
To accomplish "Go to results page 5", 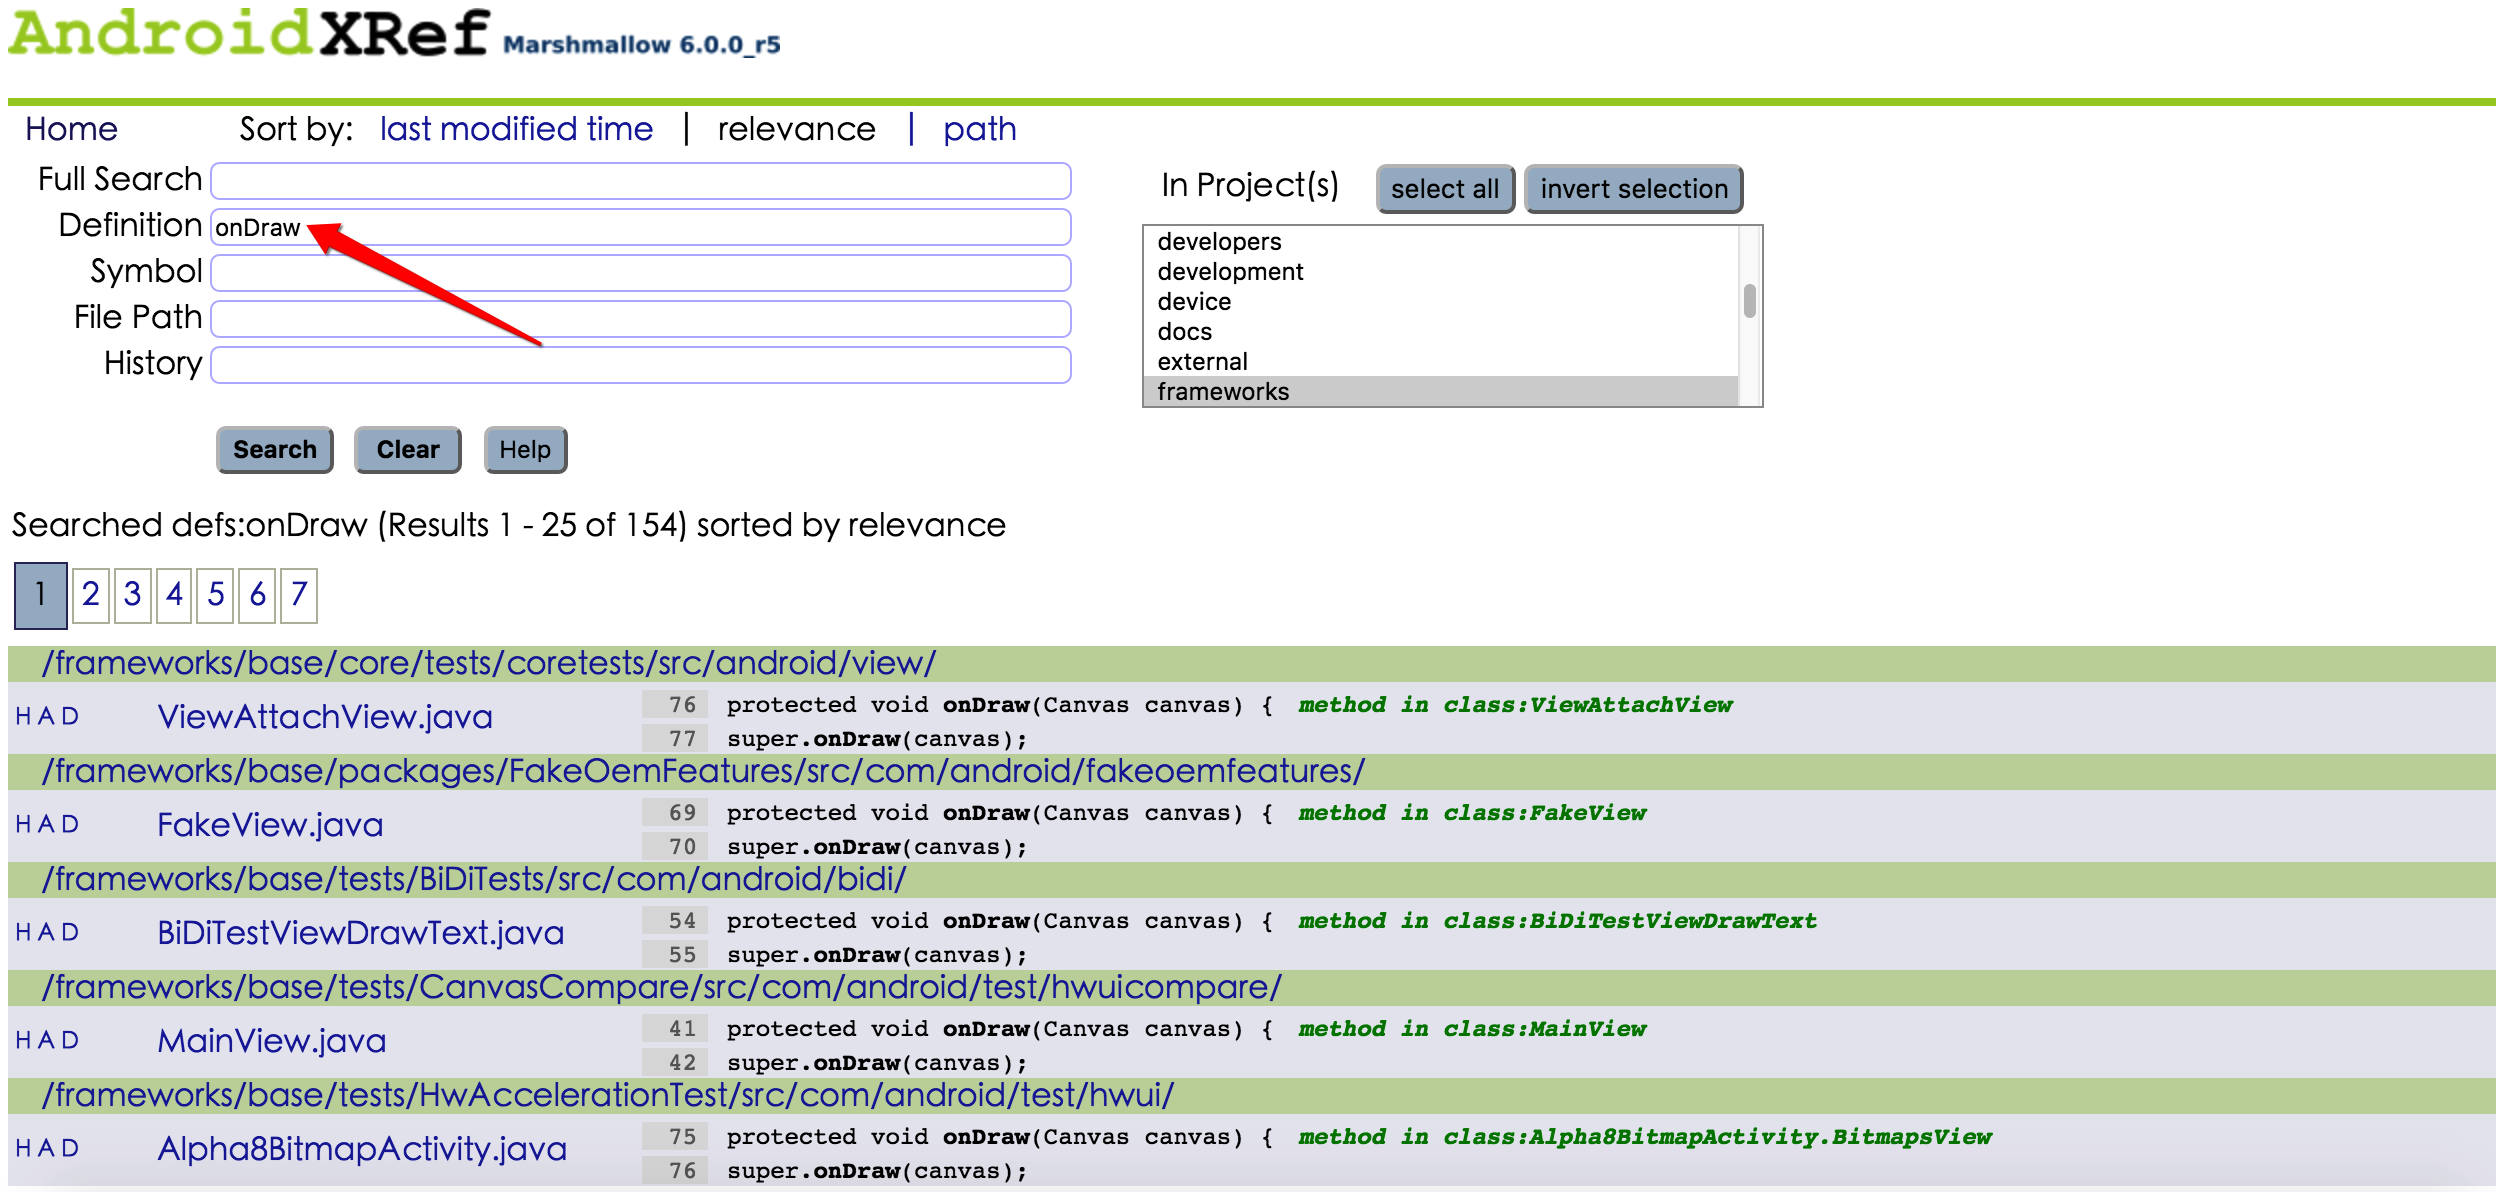I will (216, 595).
